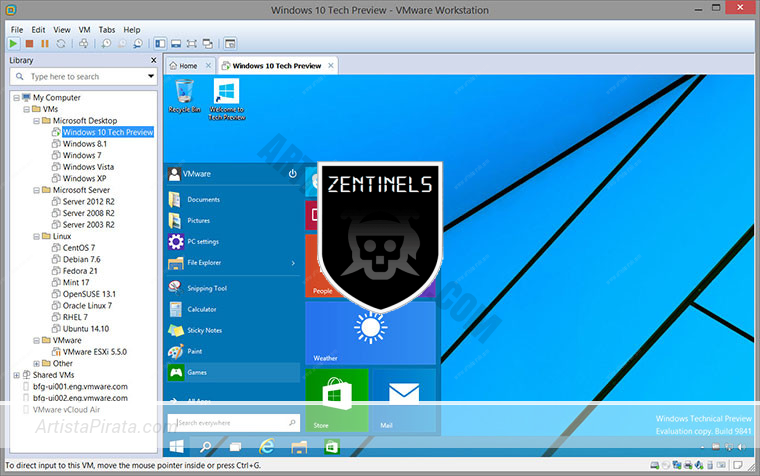Click the orange Stop VM toolbar icon
The height and width of the screenshot is (476, 760).
click(x=29, y=44)
